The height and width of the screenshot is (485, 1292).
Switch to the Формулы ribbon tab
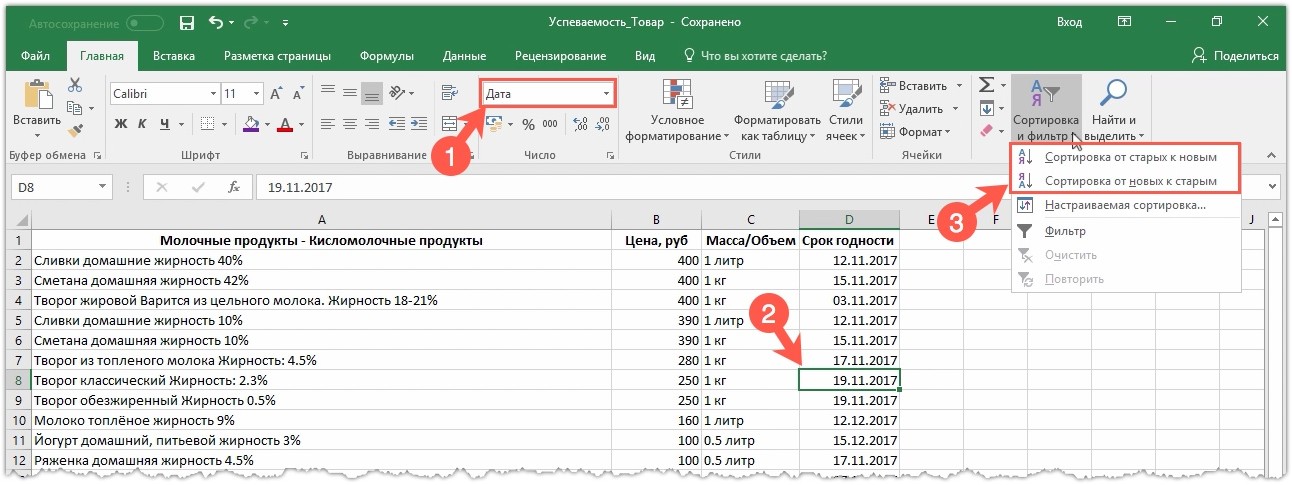click(x=386, y=56)
